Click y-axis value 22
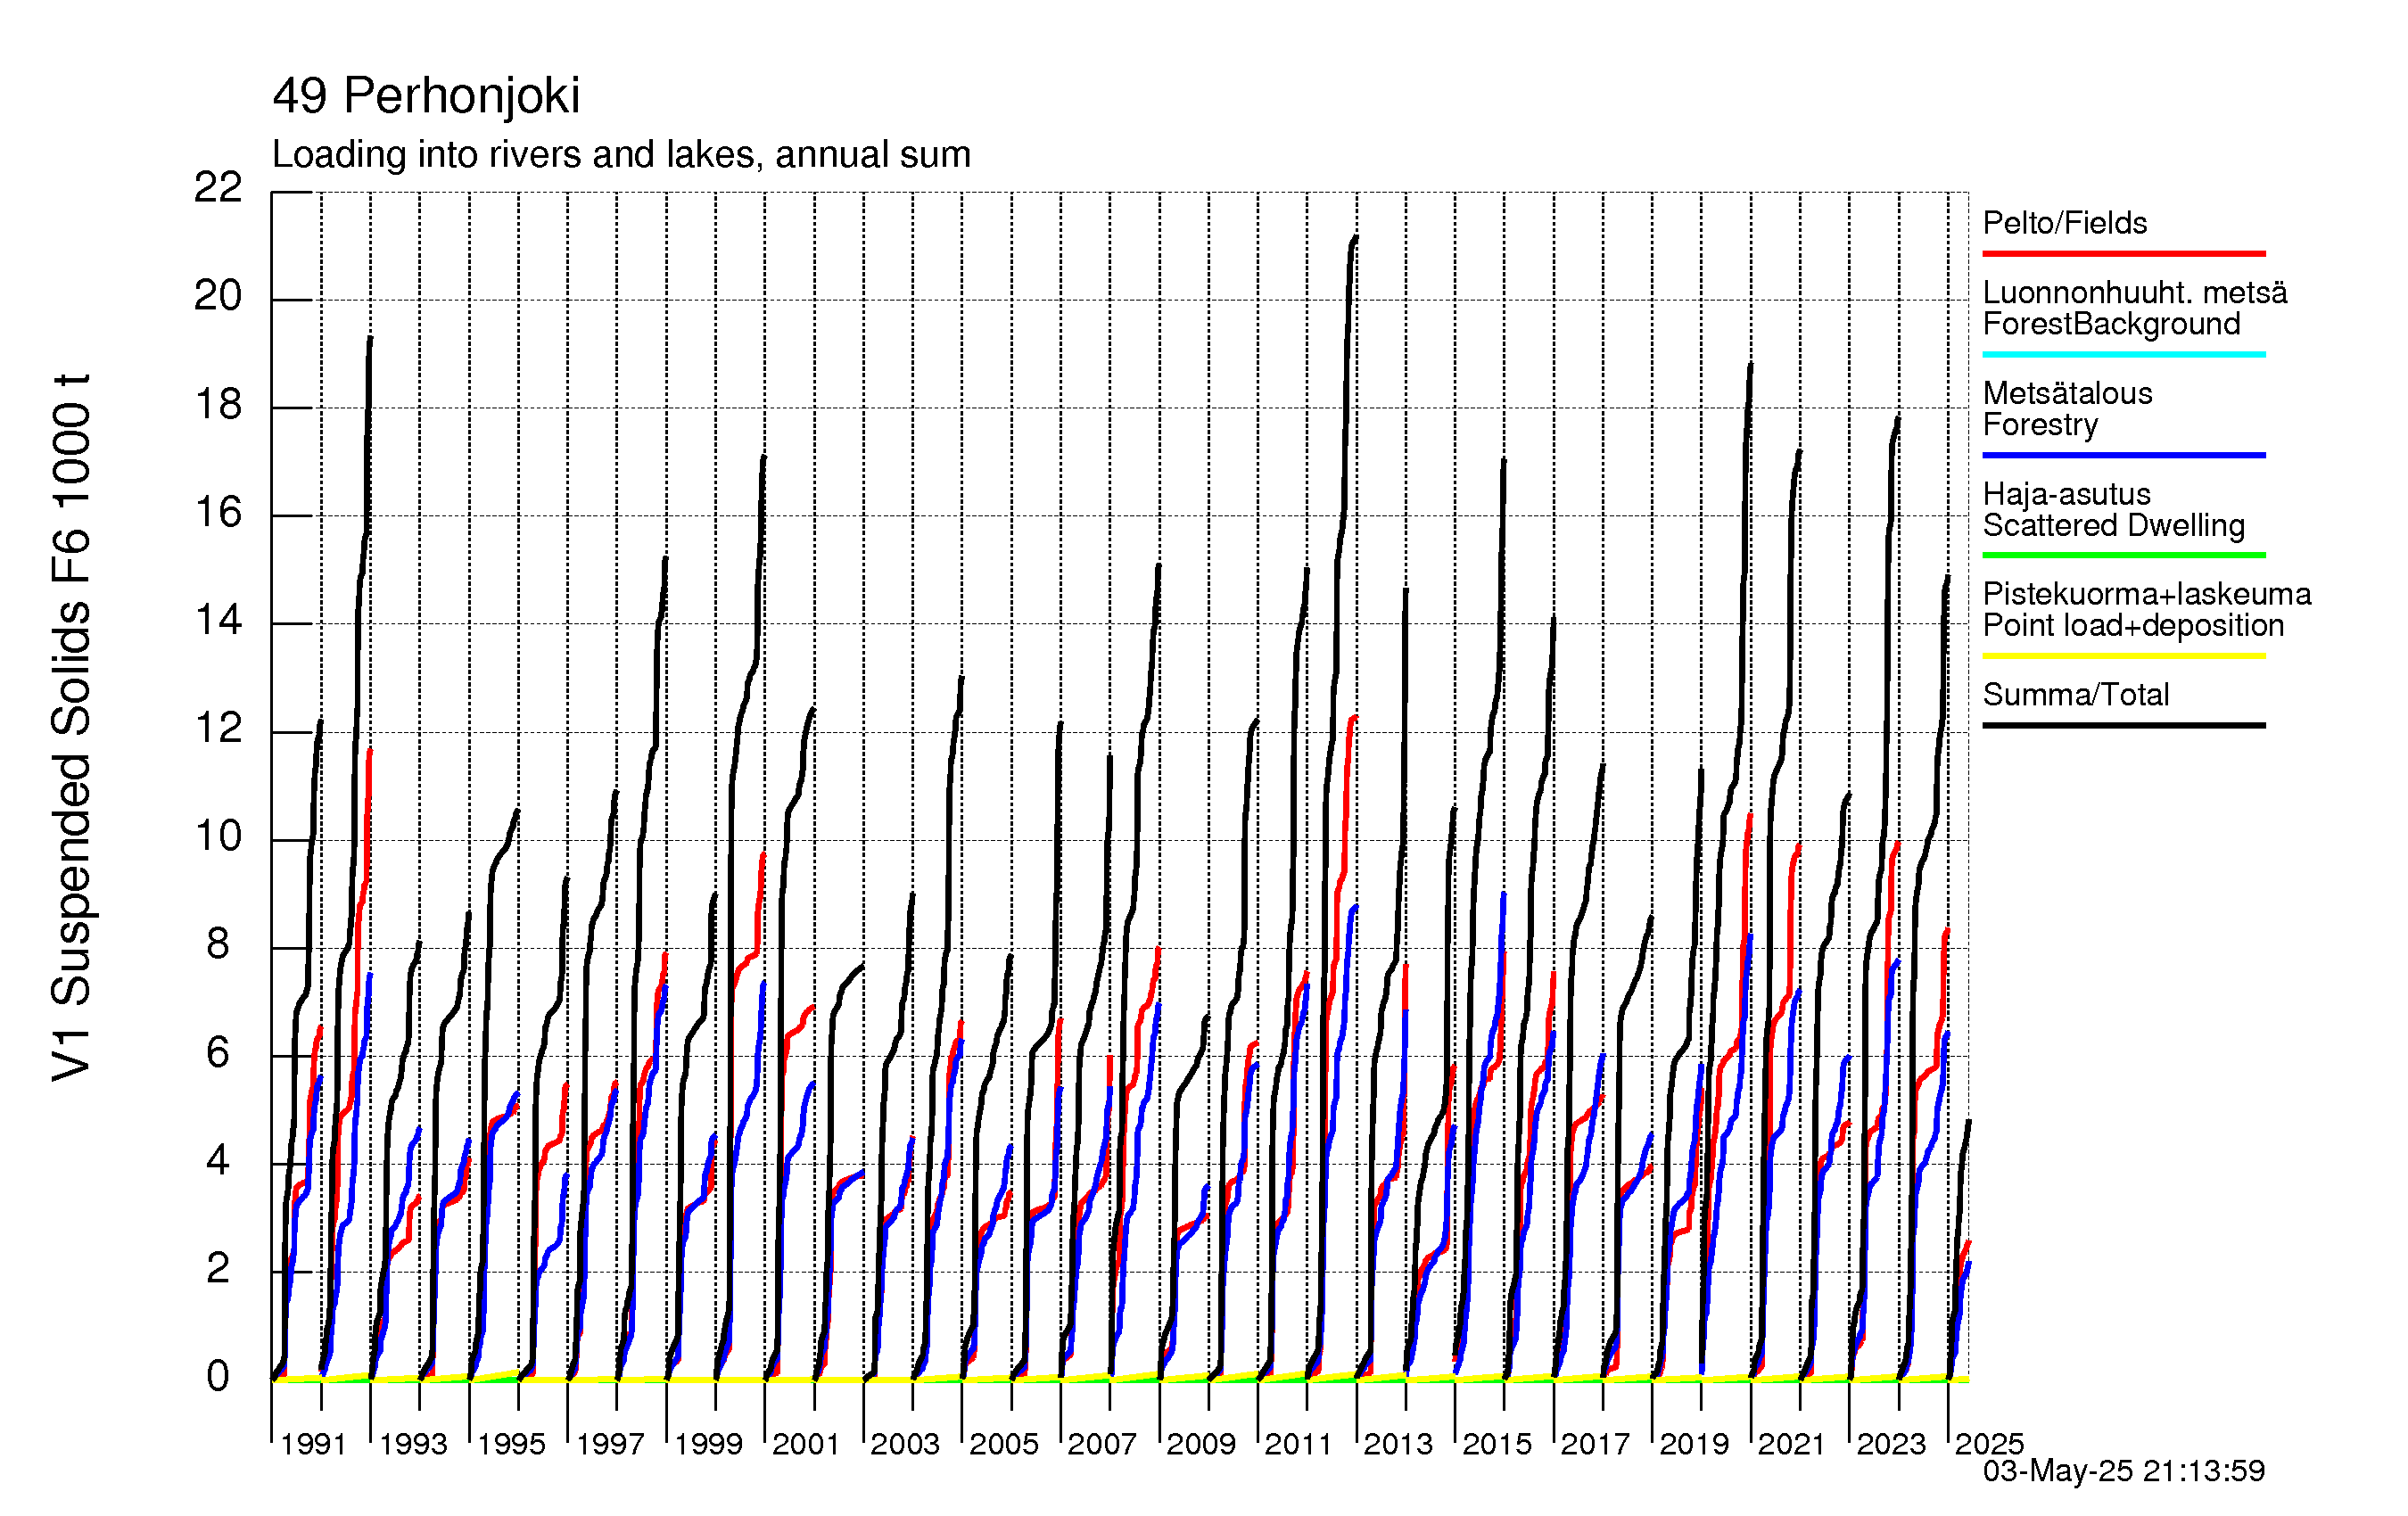The height and width of the screenshot is (1516, 2408). click(x=218, y=188)
